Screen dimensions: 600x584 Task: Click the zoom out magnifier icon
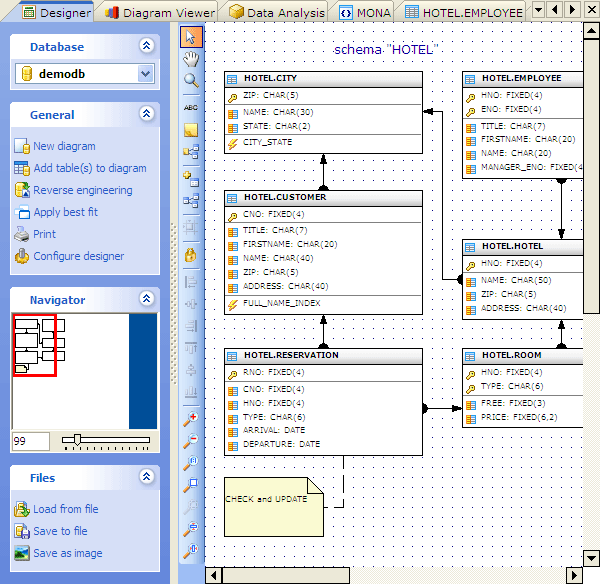191,439
